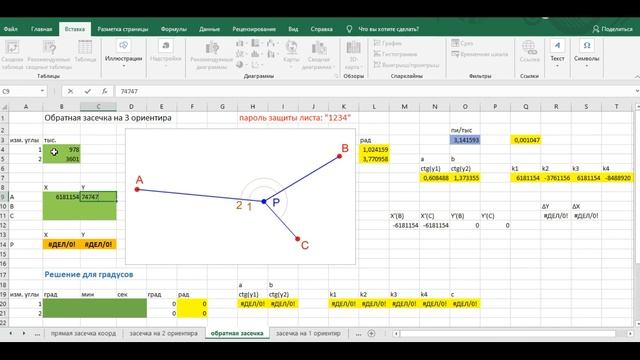
Task: Switch to the Вид tab
Action: [x=293, y=29]
